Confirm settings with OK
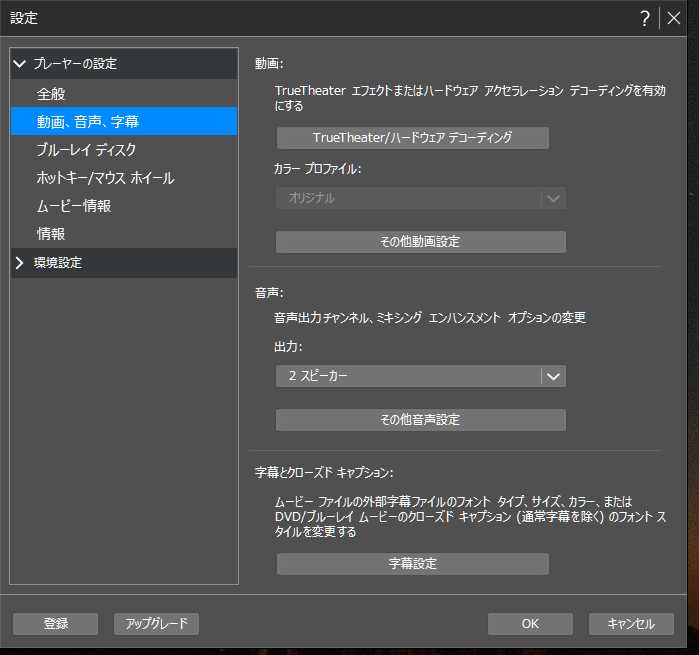 [x=530, y=623]
